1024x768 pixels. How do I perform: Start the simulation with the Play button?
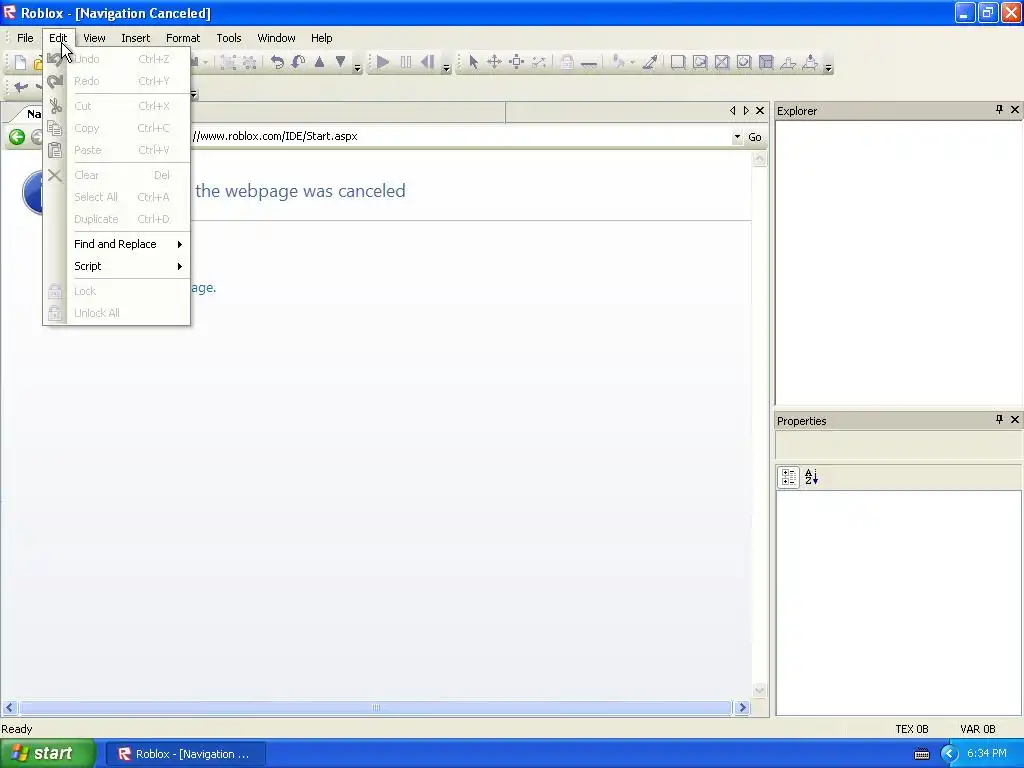pyautogui.click(x=383, y=63)
